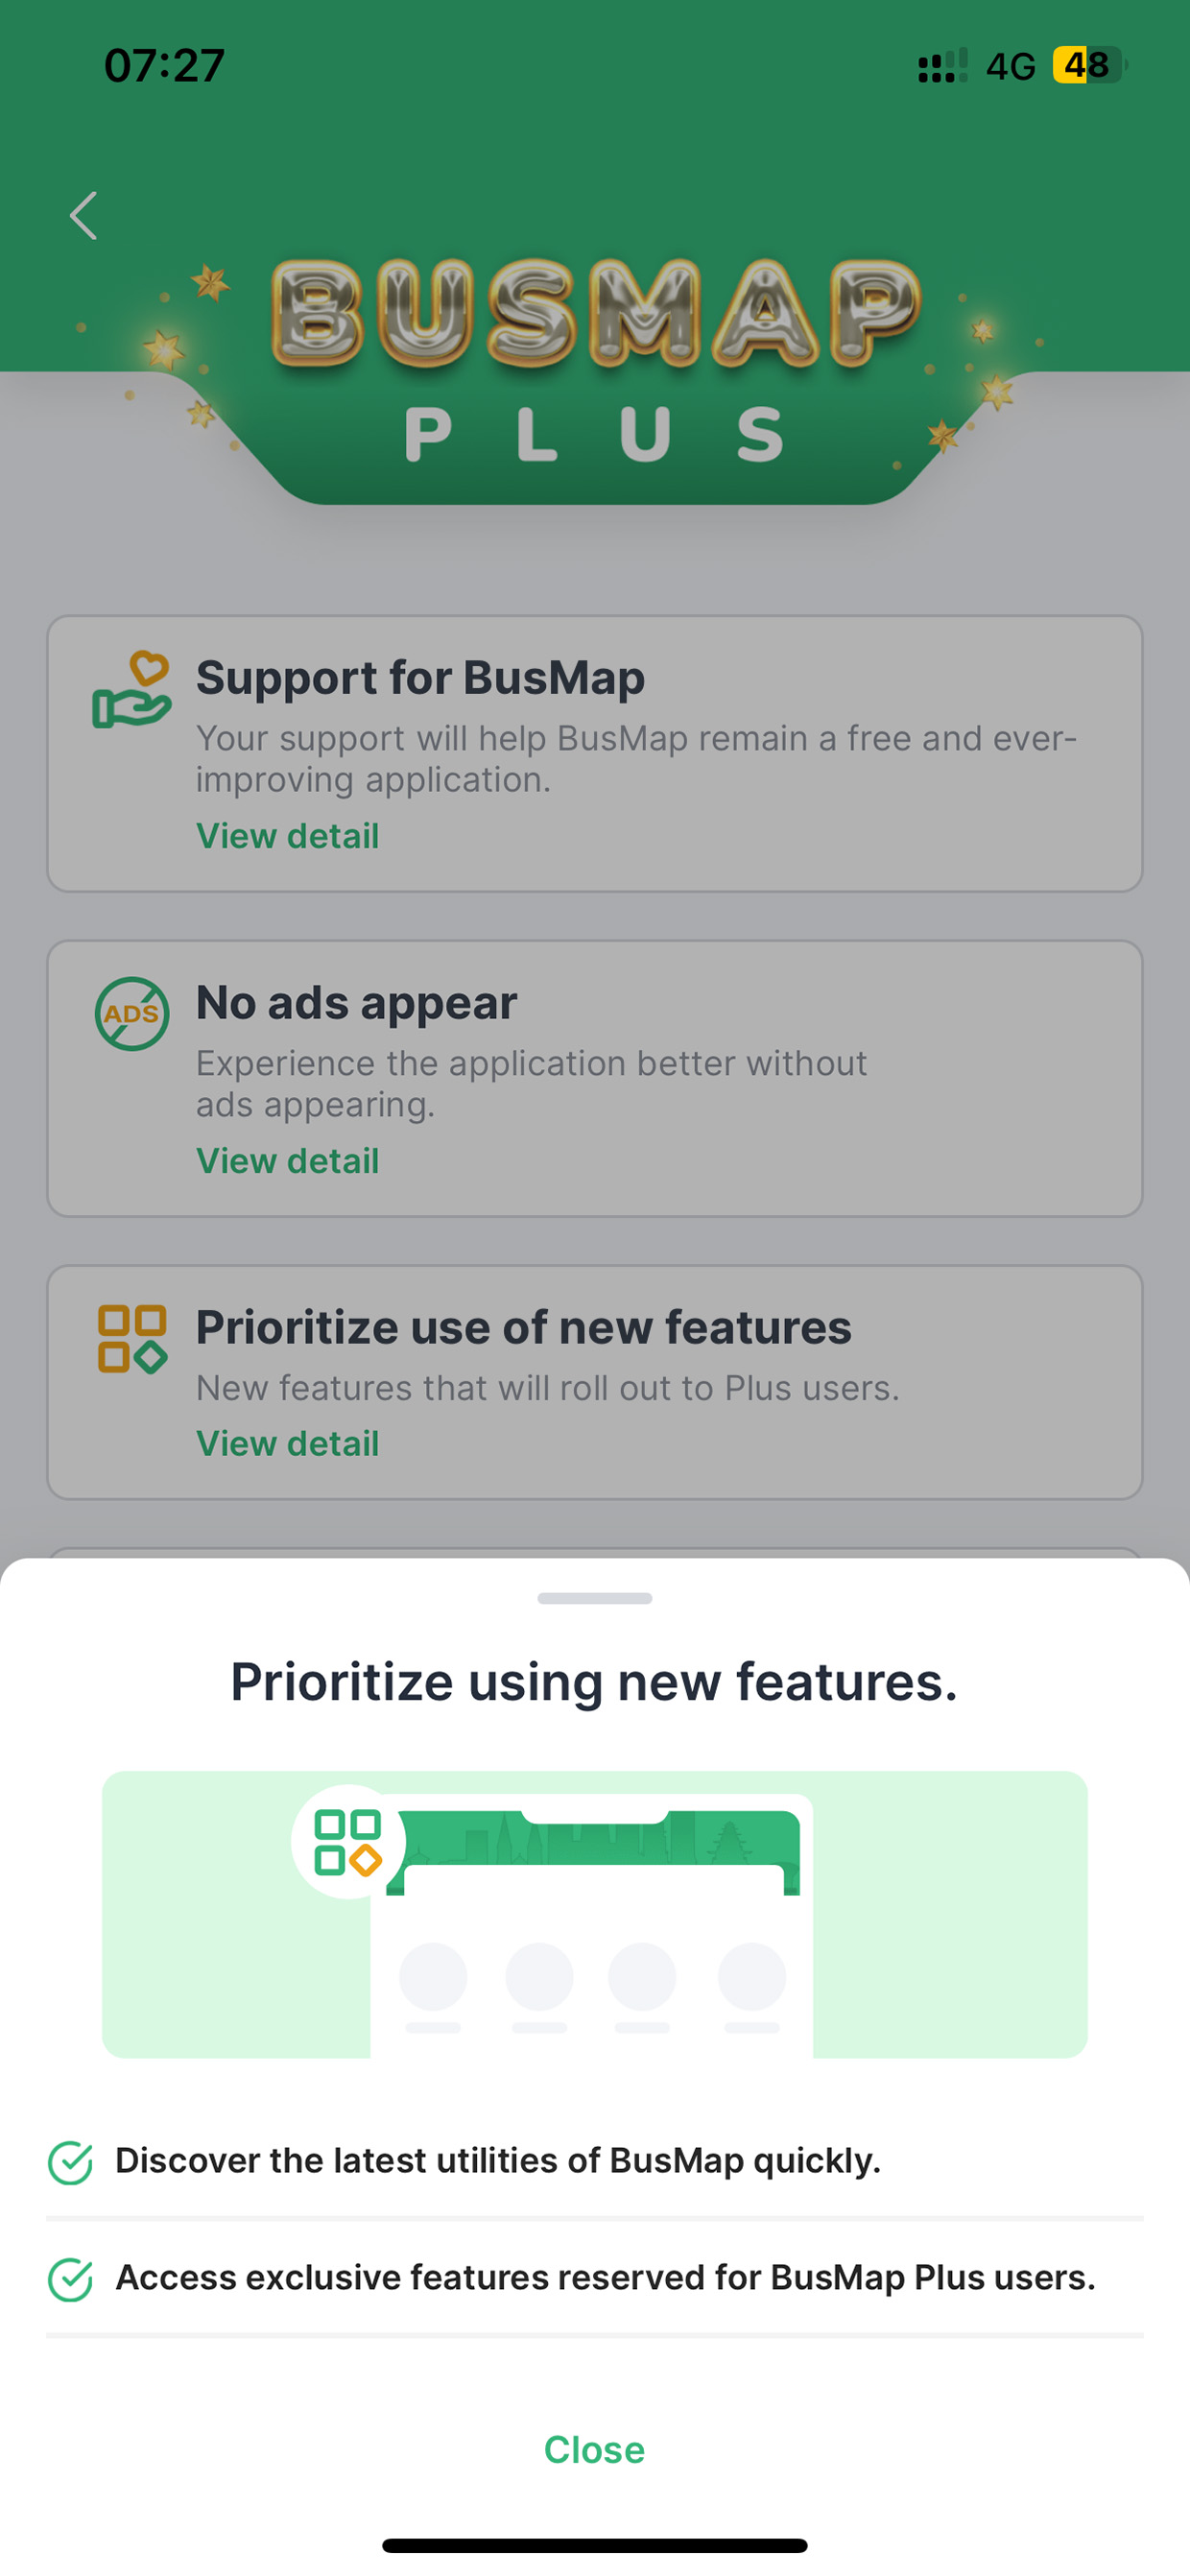
Task: Tap the grid icon on the sheet illustration
Action: coord(347,1842)
